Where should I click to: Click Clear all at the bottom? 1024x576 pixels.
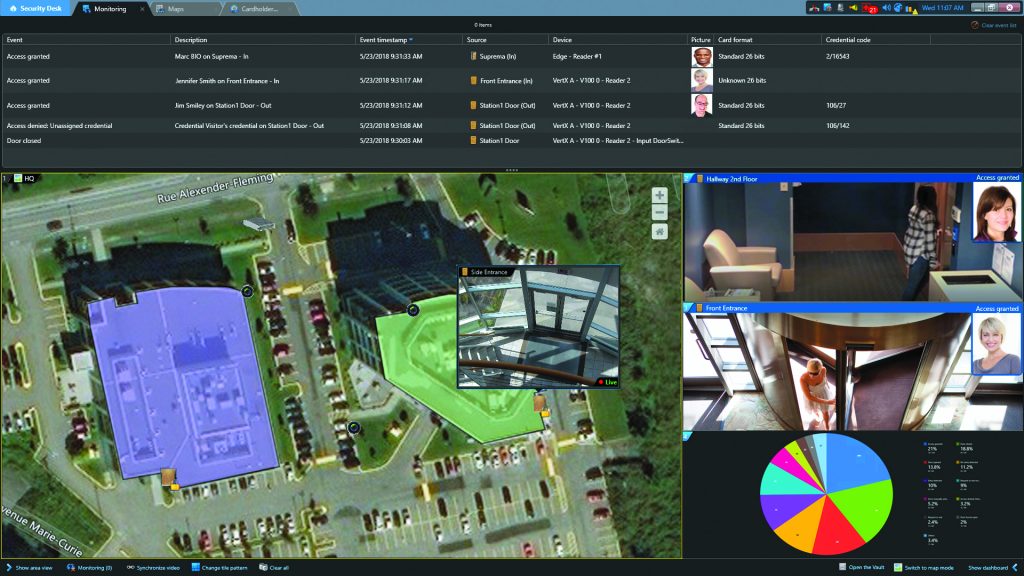[x=275, y=565]
